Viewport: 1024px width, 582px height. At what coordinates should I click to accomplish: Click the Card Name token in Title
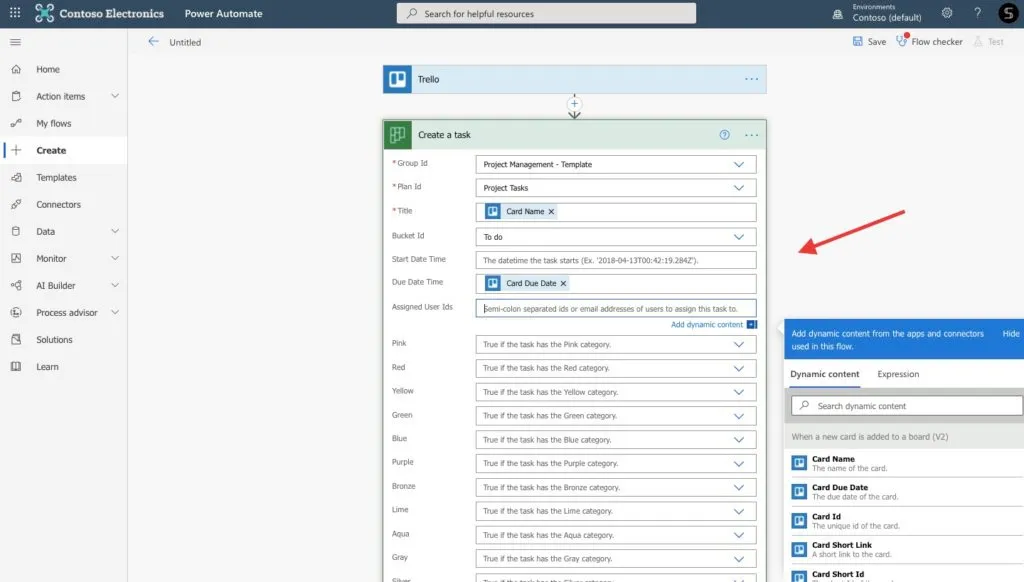[x=520, y=212]
